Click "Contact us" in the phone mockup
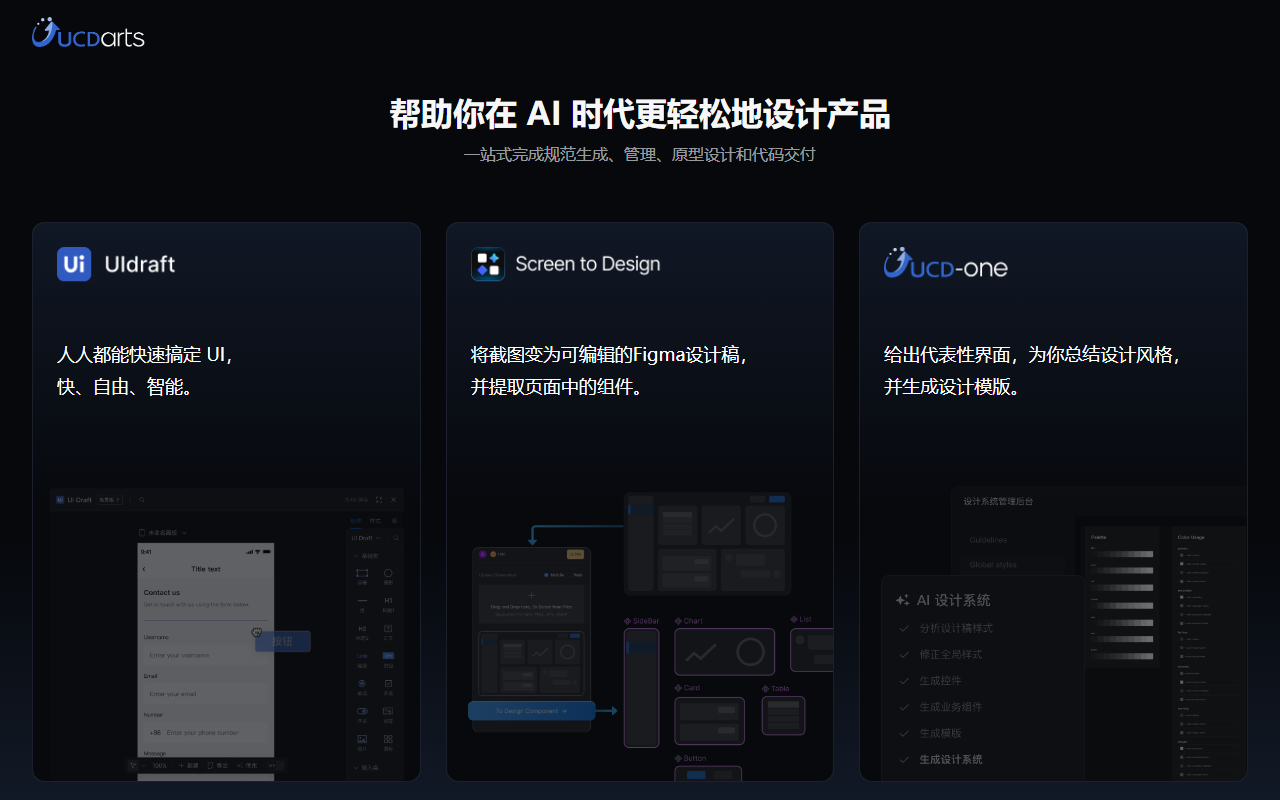The width and height of the screenshot is (1280, 800). pos(162,593)
